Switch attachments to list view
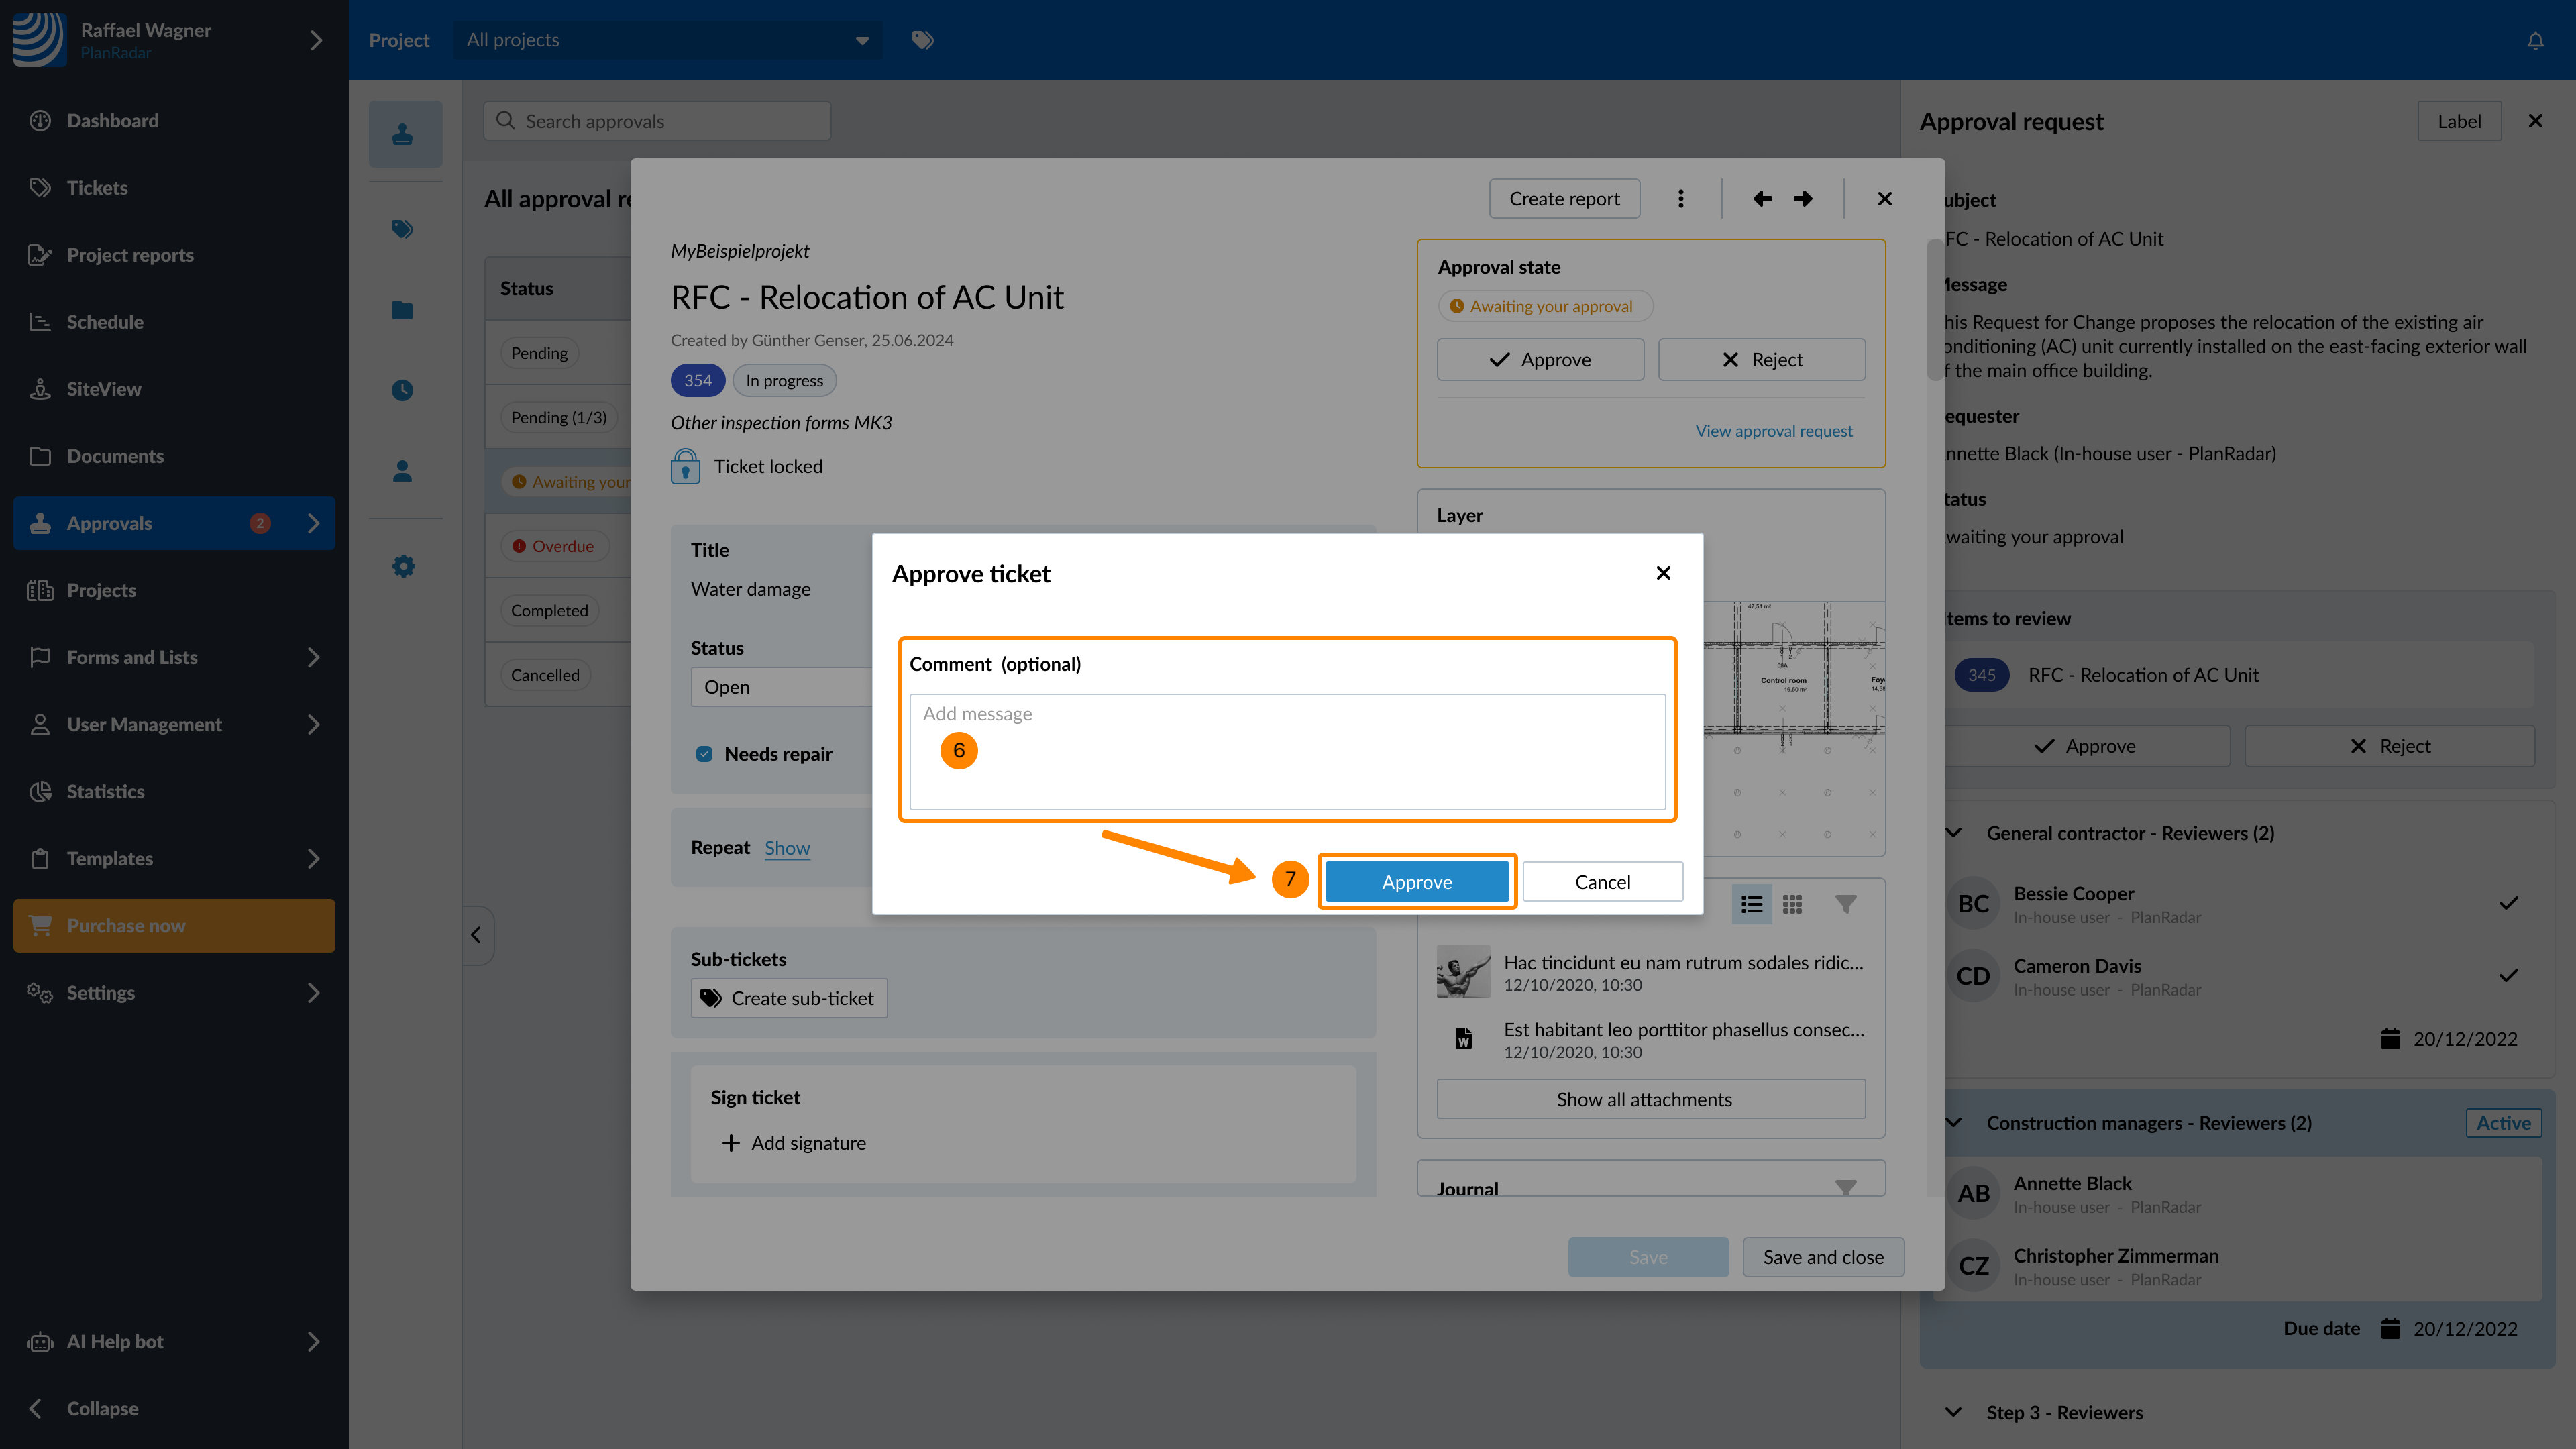The height and width of the screenshot is (1449, 2576). (1751, 904)
